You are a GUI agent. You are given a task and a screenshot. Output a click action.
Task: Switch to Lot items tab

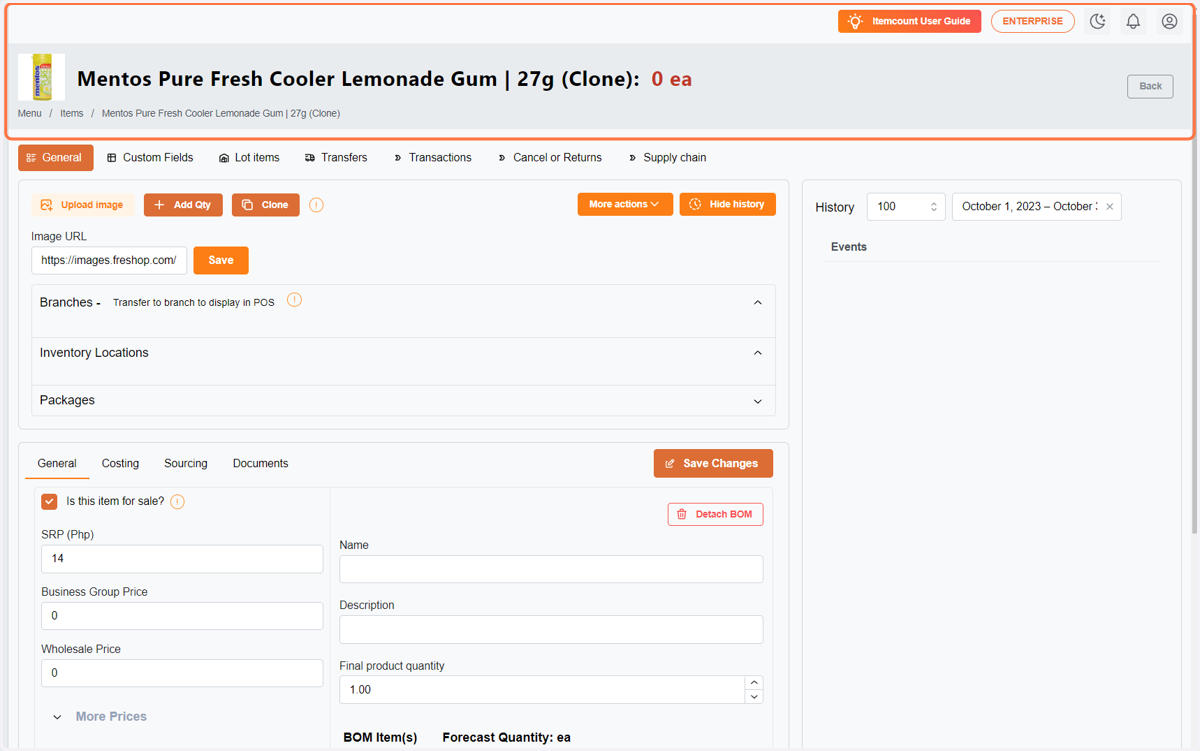point(249,158)
